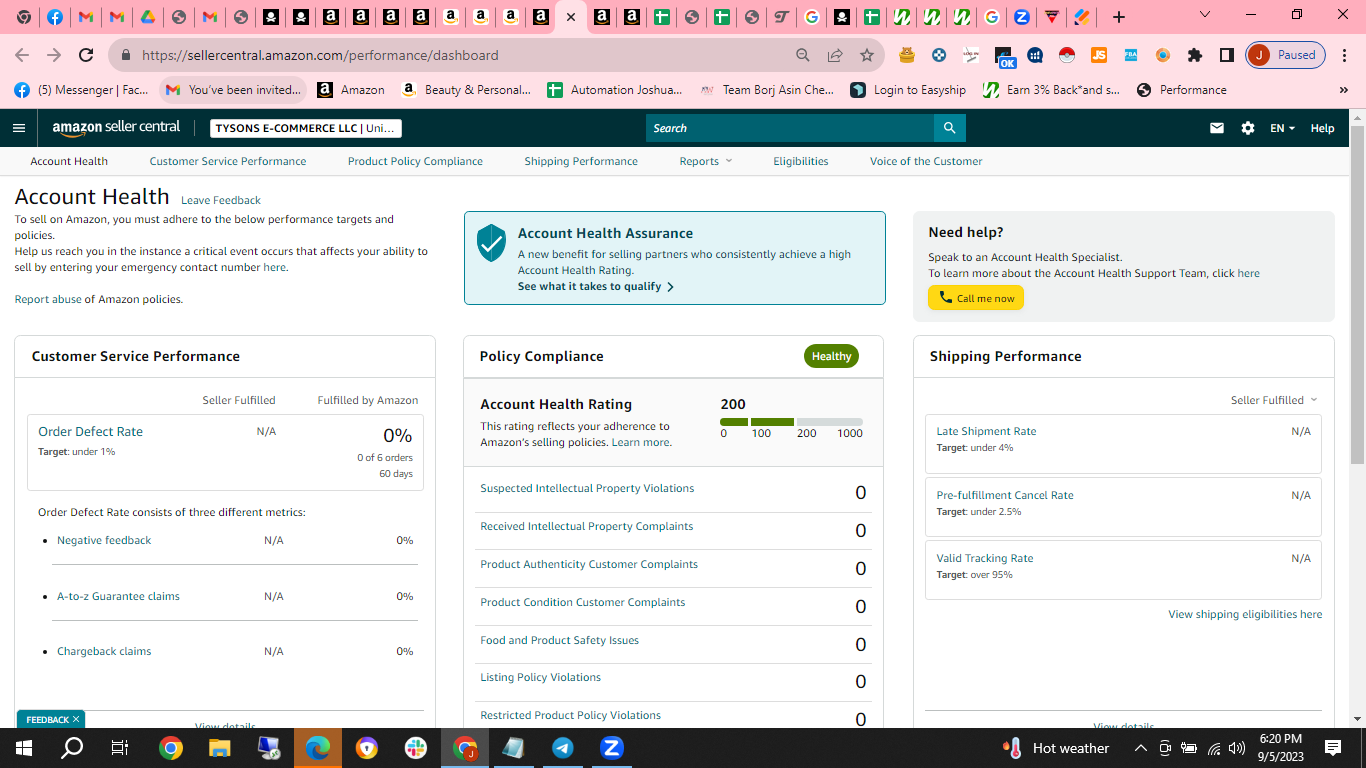
Task: Open the Order Defect Rate link
Action: (x=90, y=431)
